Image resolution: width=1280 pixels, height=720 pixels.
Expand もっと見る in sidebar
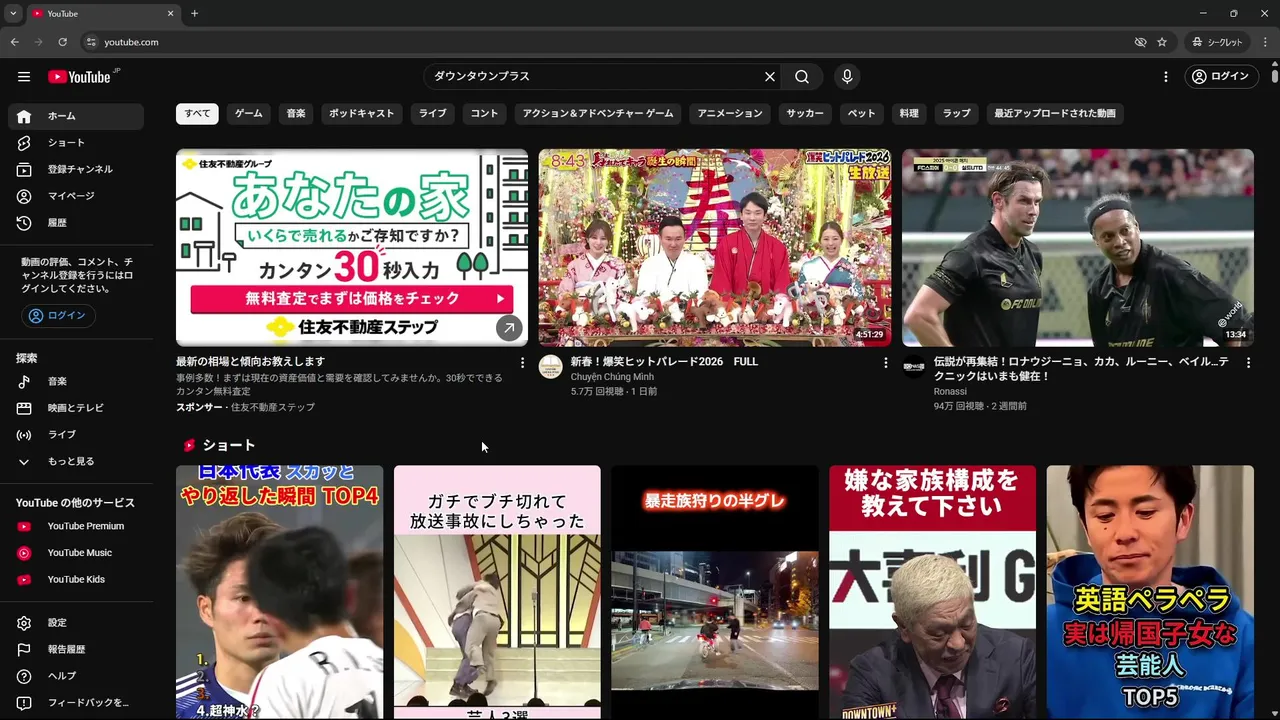click(x=76, y=461)
